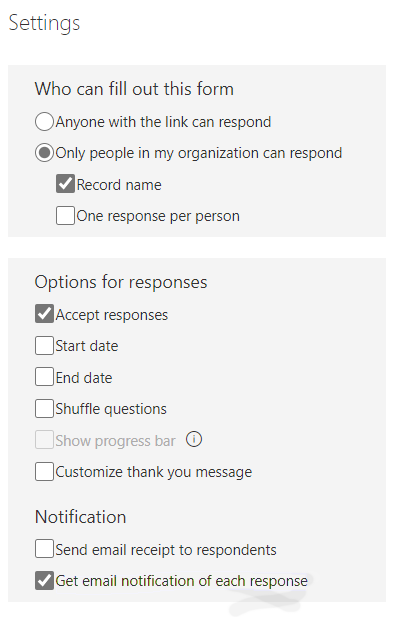Uncheck the Record name checkbox
This screenshot has height=617, width=401.
point(65,184)
